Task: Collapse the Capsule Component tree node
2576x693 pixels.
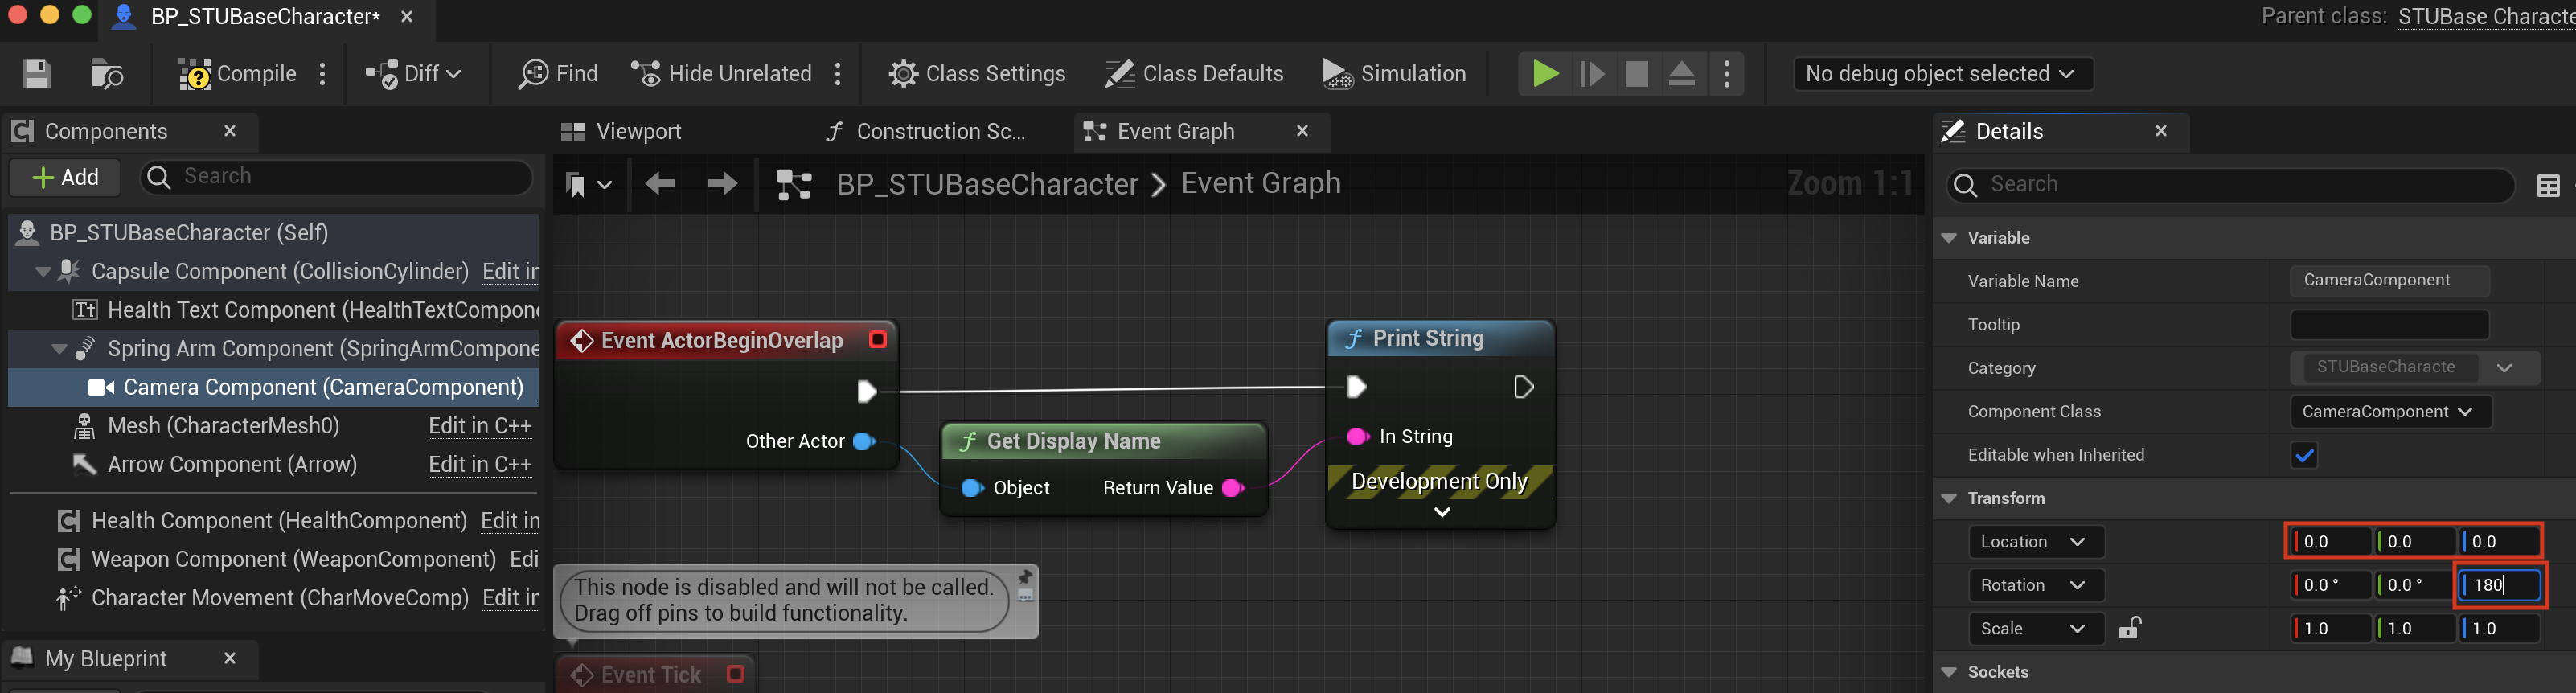Action: [43, 272]
